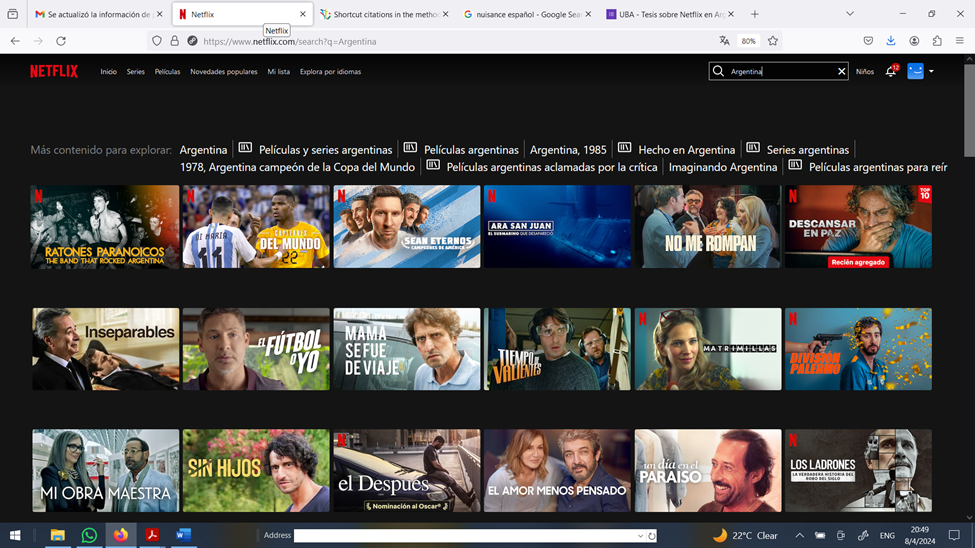Clear the Argentina search with the X
The height and width of the screenshot is (548, 975).
point(841,72)
